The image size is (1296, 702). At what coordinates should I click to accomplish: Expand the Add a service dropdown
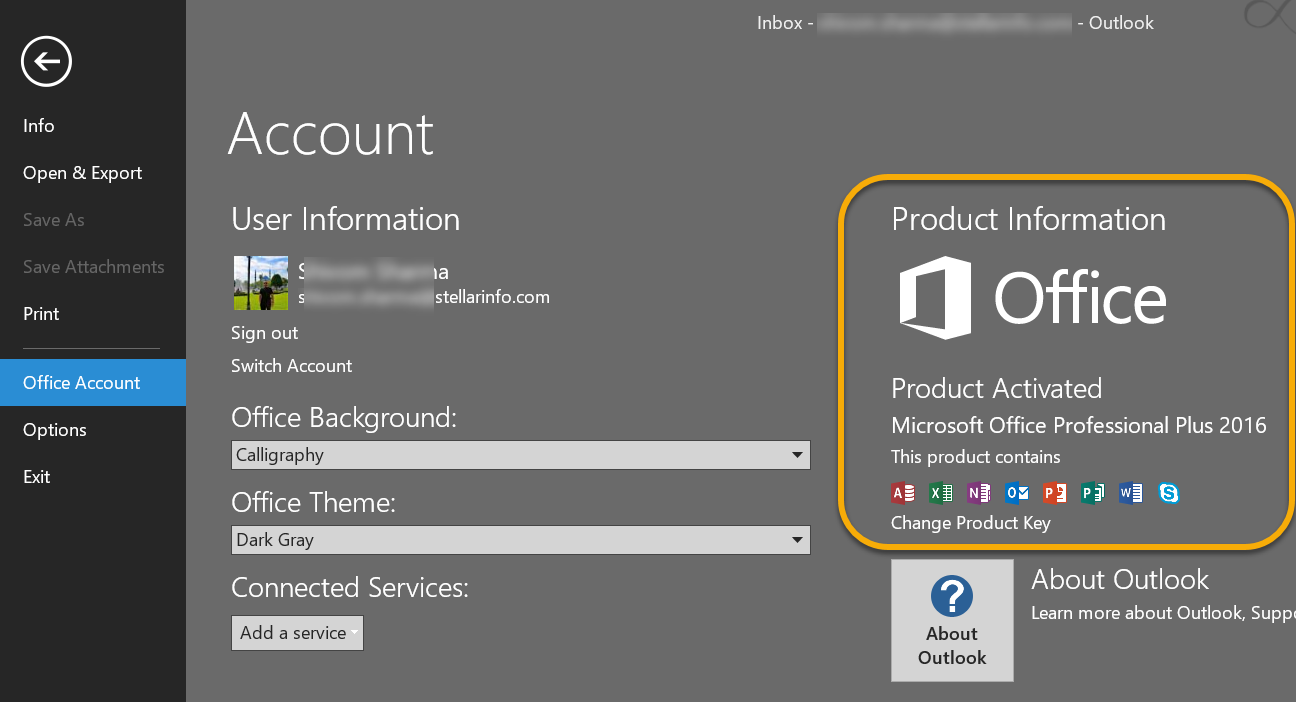(297, 632)
